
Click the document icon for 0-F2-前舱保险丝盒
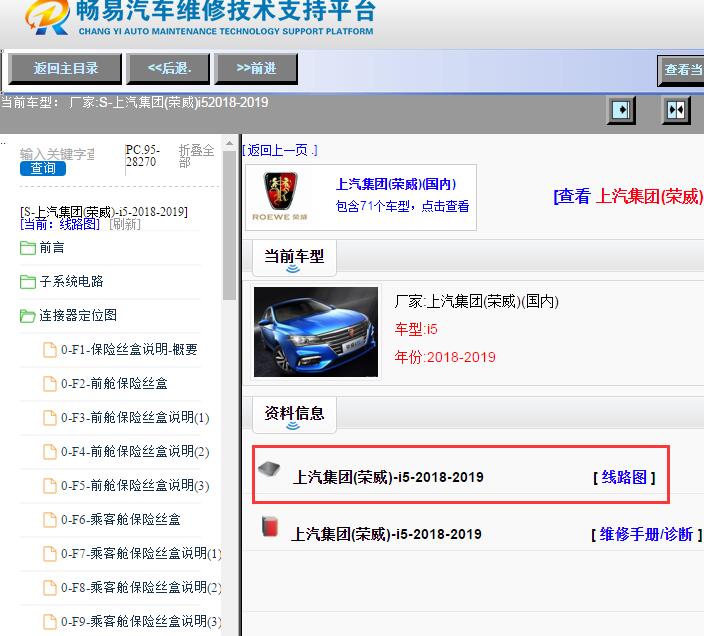tap(50, 384)
